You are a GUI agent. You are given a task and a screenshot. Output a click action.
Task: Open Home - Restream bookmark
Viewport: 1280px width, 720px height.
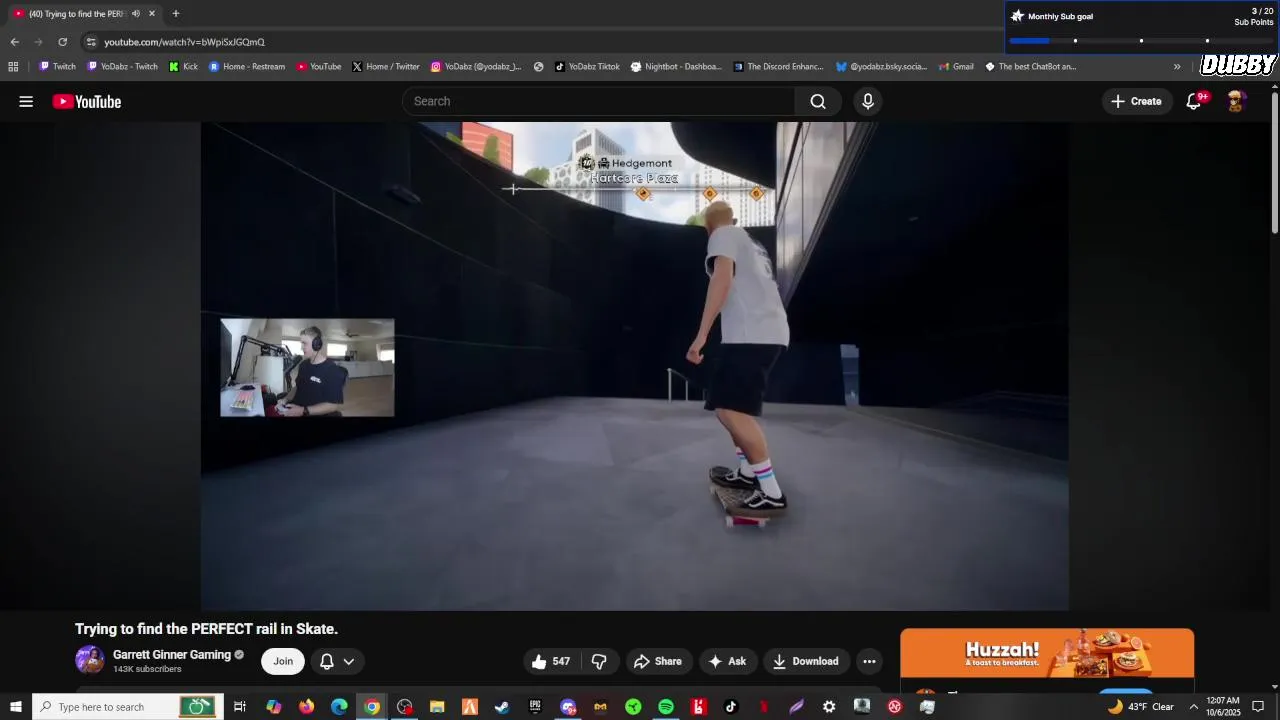pyautogui.click(x=247, y=67)
